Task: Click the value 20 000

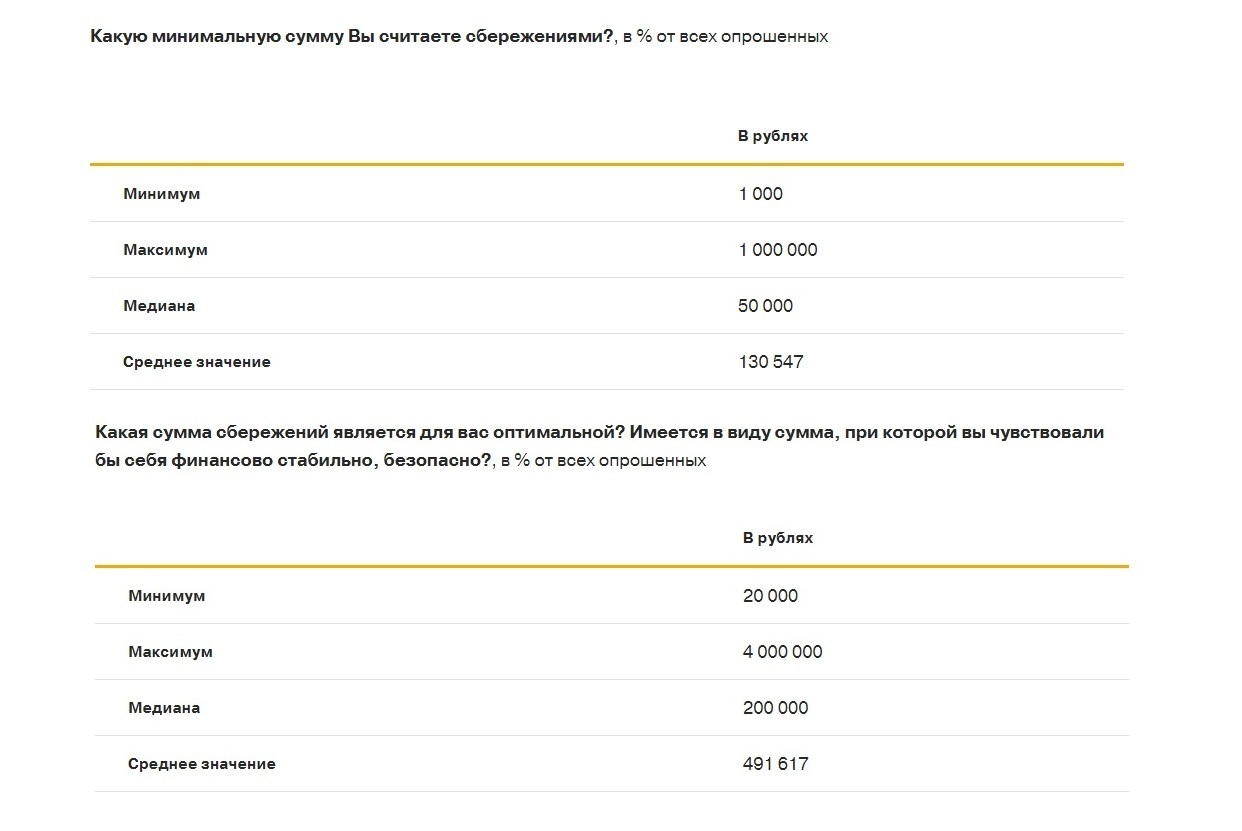Action: pos(770,596)
